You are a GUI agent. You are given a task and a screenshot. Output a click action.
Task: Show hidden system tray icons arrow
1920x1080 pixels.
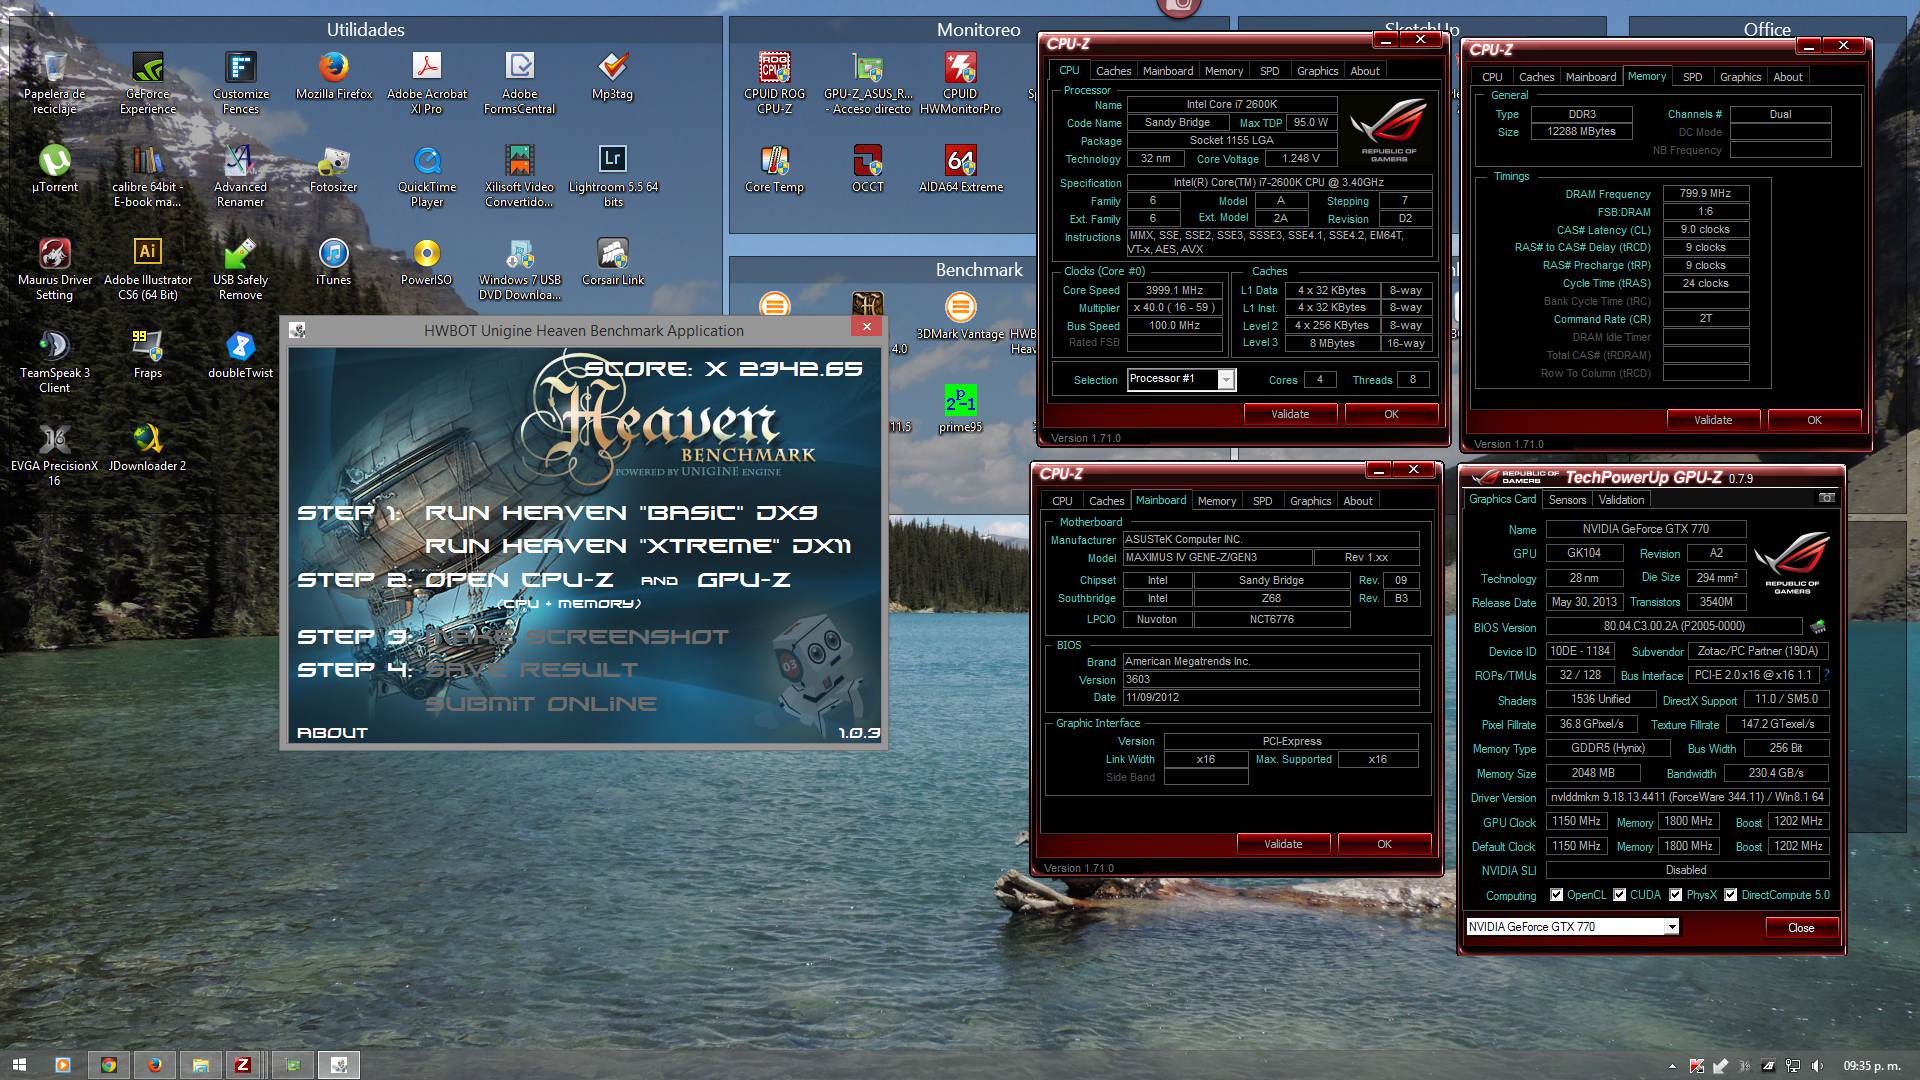click(x=1673, y=1066)
